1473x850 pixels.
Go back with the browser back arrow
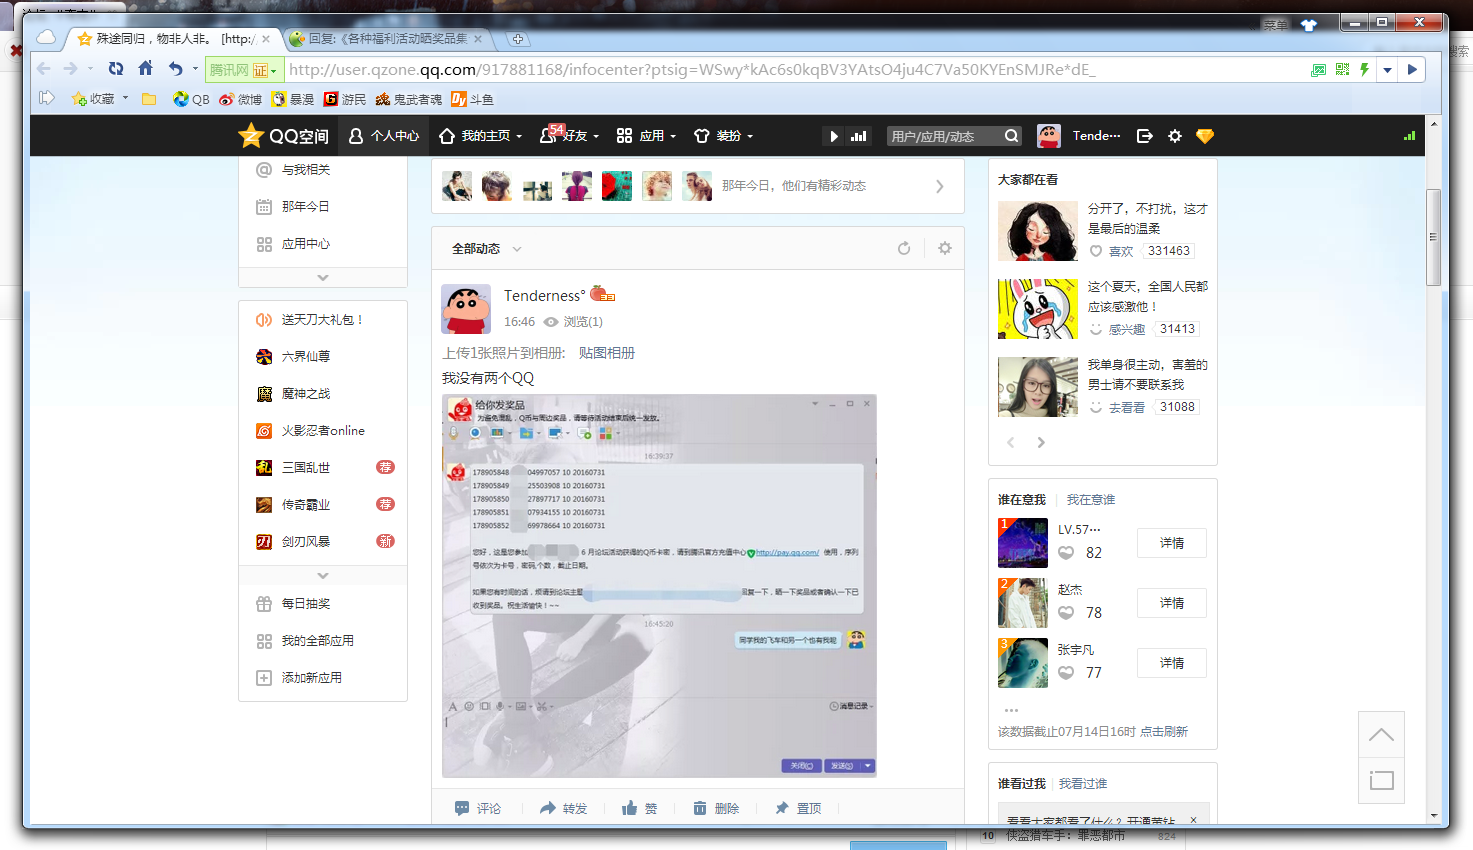[44, 69]
